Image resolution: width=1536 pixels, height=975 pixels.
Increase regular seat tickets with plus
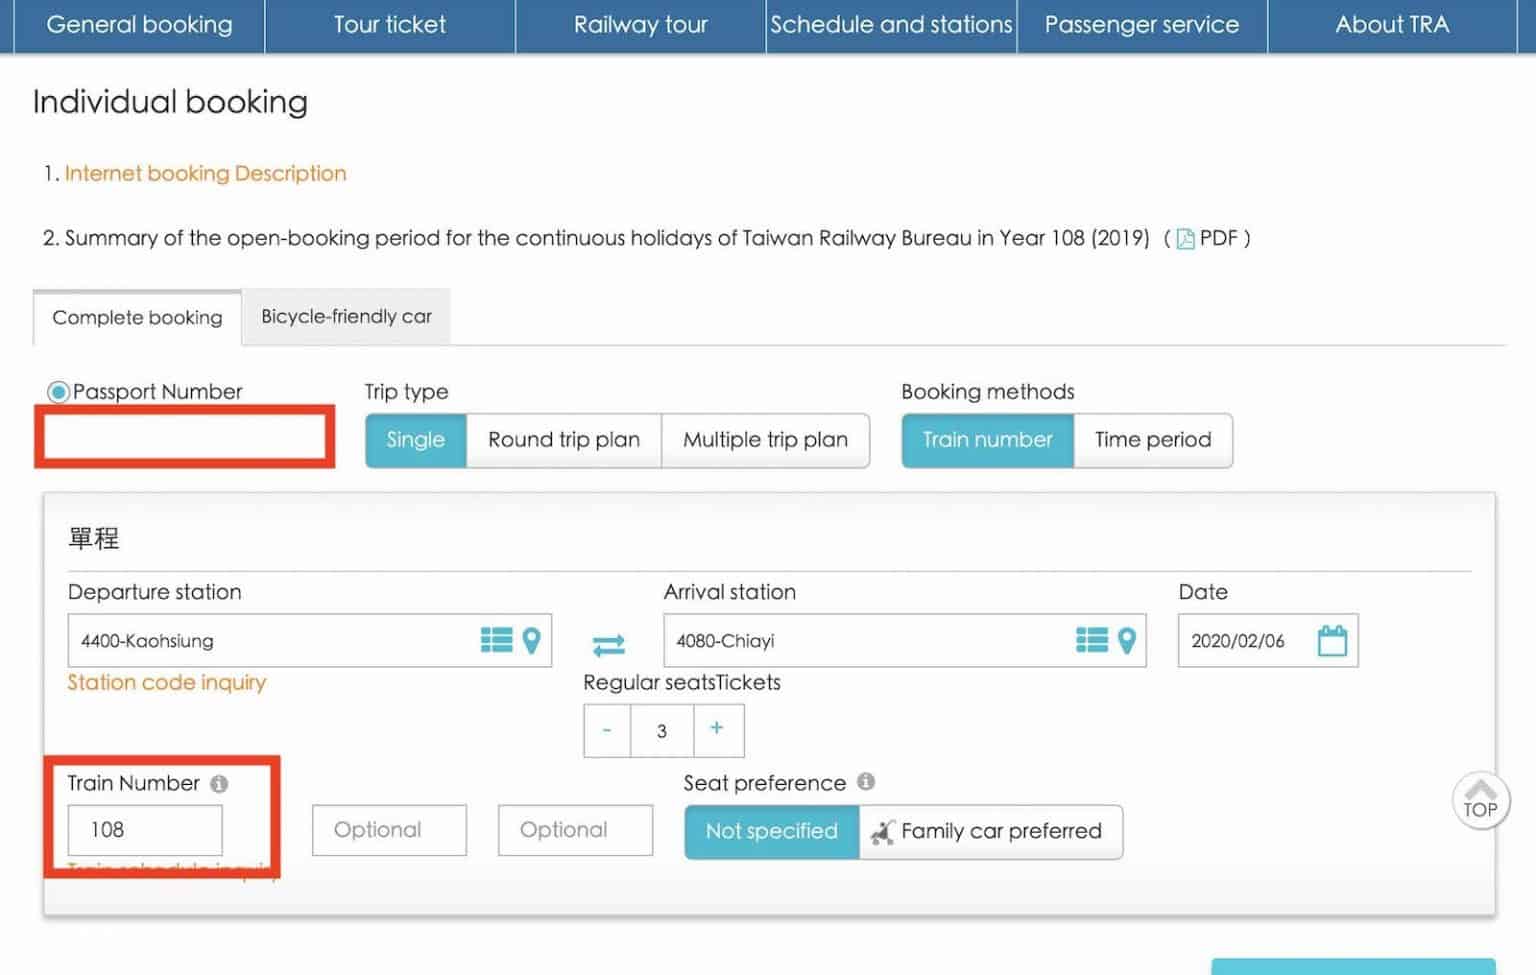(717, 729)
